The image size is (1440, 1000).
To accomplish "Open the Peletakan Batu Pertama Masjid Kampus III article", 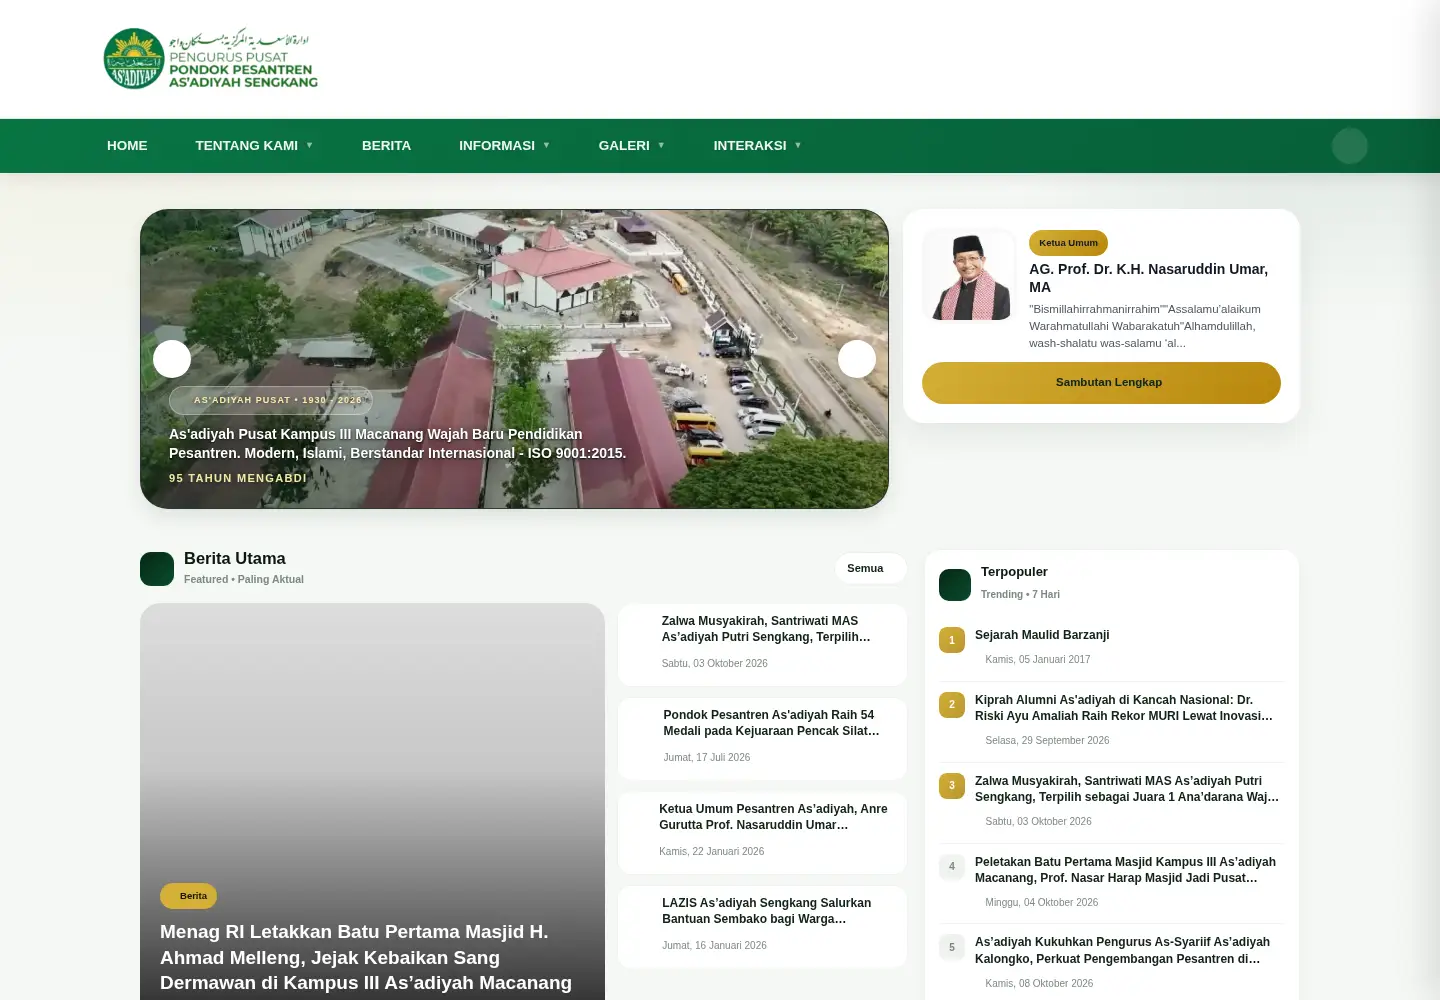I will point(1125,870).
